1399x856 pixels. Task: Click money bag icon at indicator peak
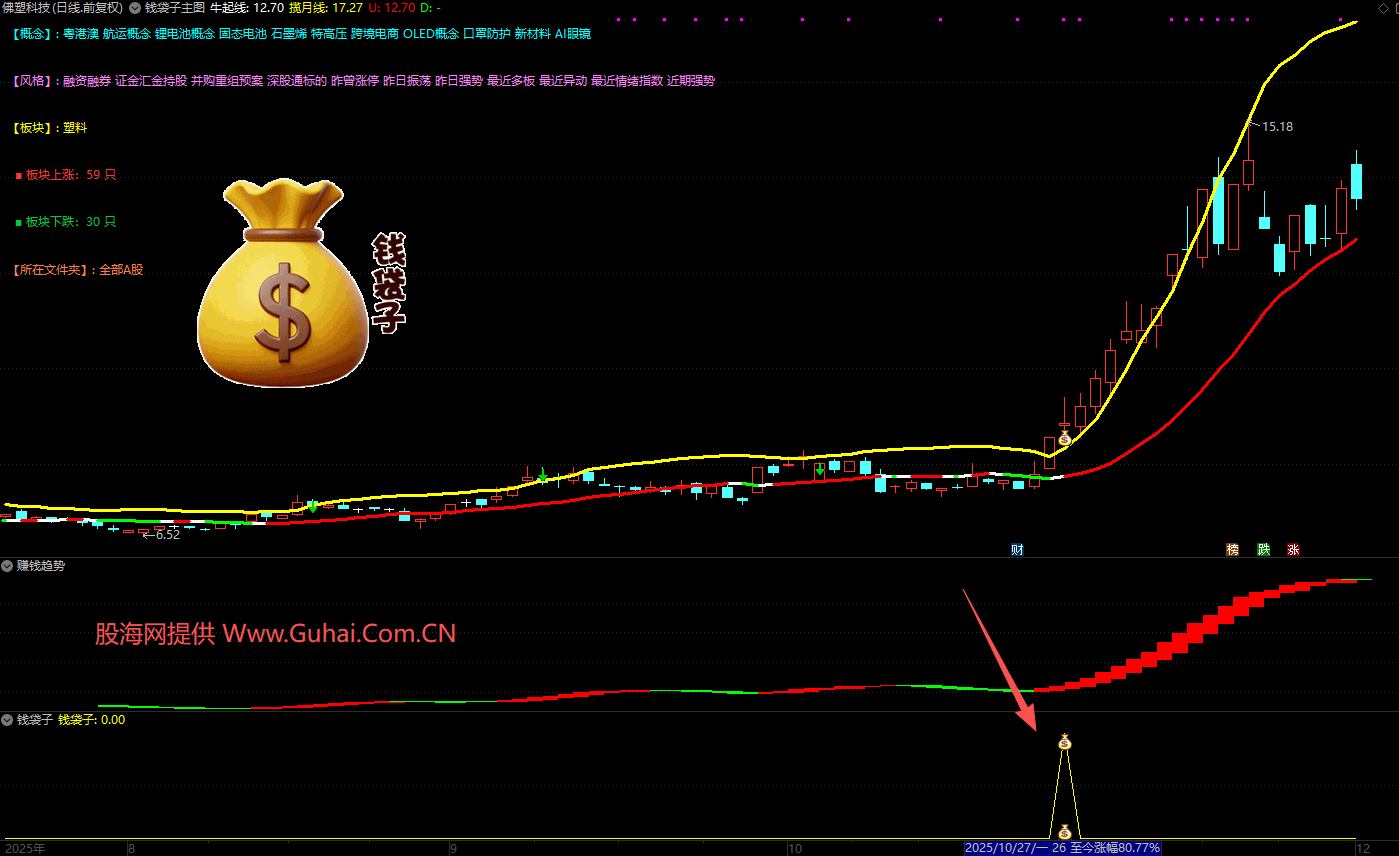point(1065,742)
